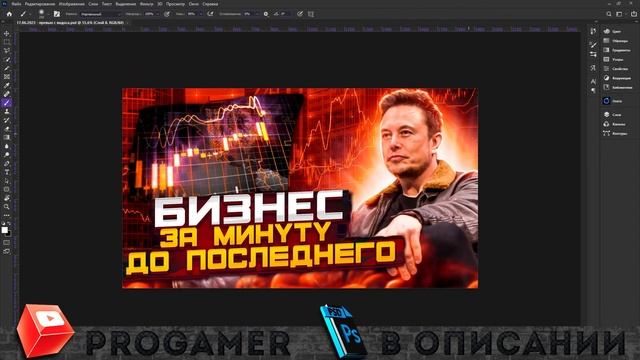The height and width of the screenshot is (360, 640).
Task: Select the History Brush tool
Action: (7, 120)
